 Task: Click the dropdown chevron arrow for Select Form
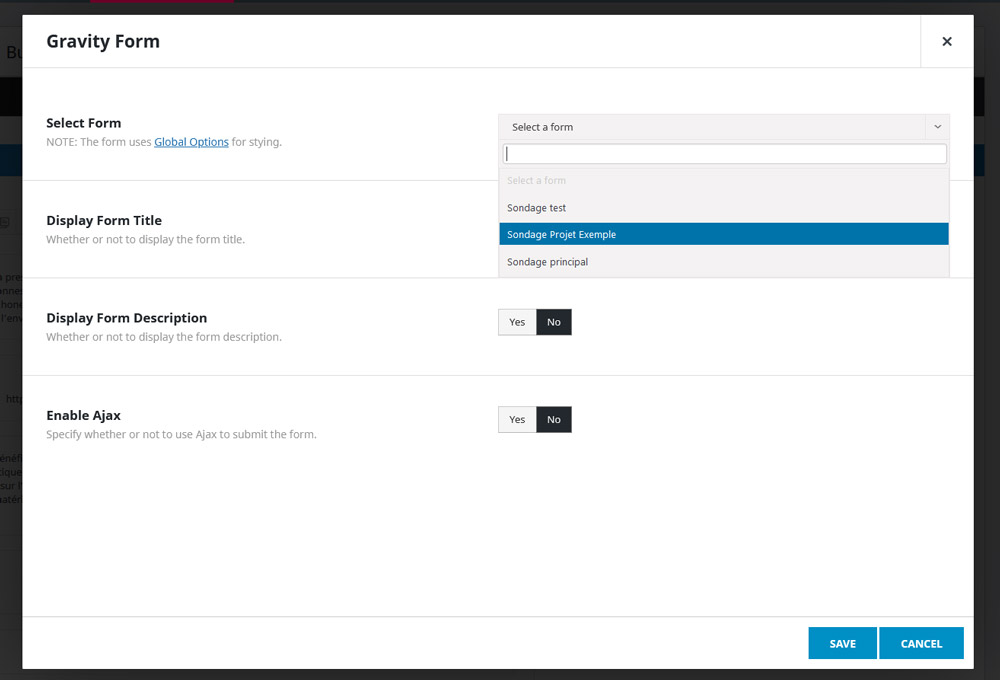pos(937,127)
